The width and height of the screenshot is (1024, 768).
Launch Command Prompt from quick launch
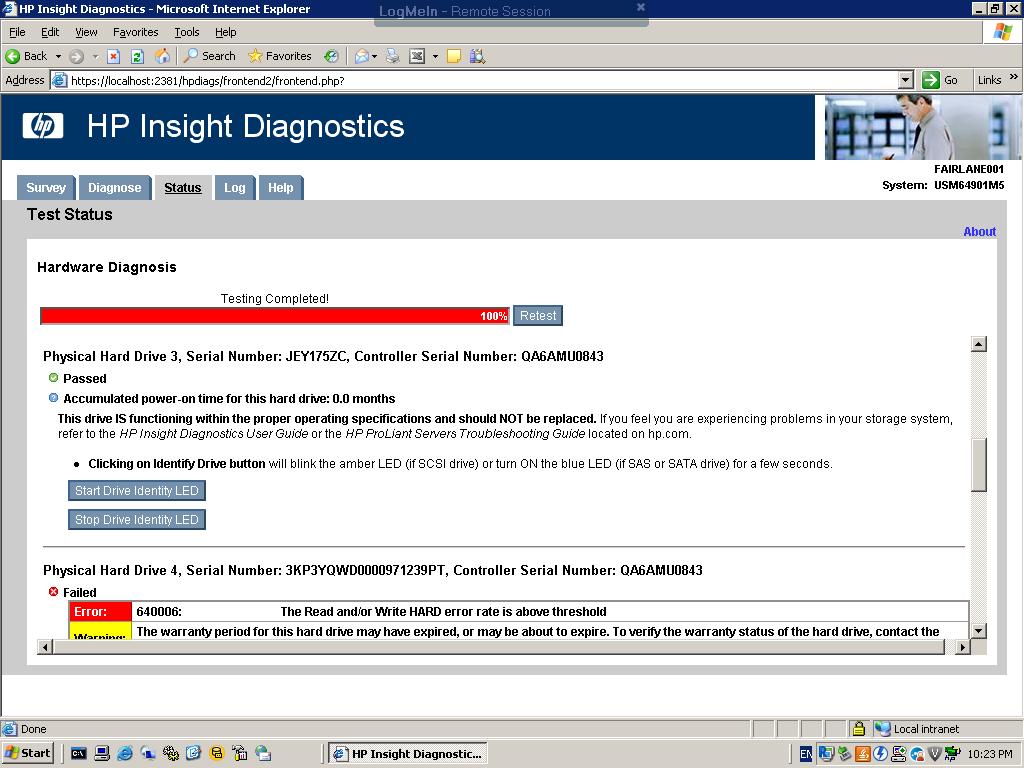pyautogui.click(x=79, y=753)
